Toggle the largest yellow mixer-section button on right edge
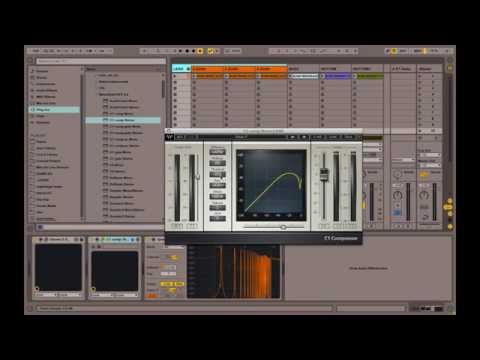480x360 pixels. point(448,207)
